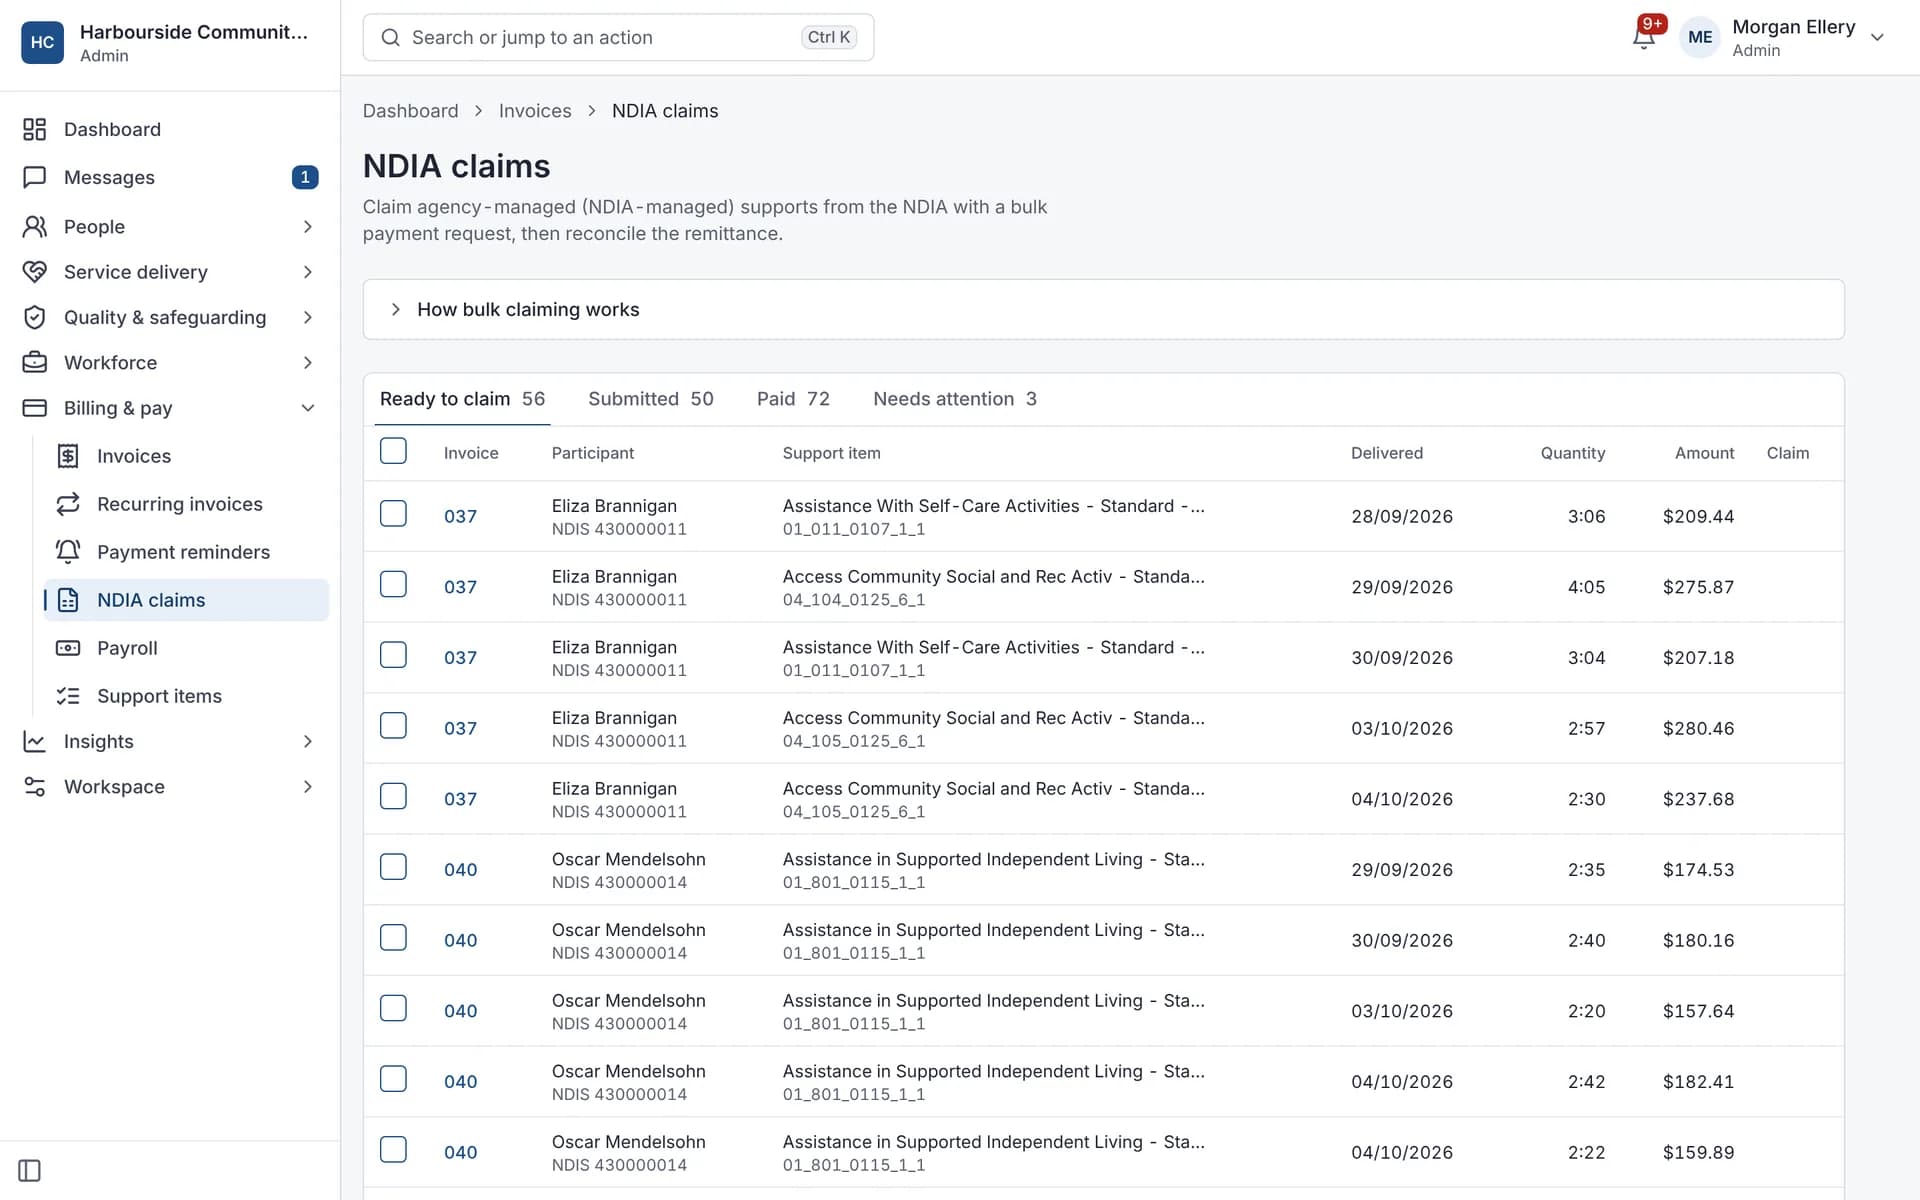Select invoice 037 row delivered 28/09/2026

[x=393, y=514]
